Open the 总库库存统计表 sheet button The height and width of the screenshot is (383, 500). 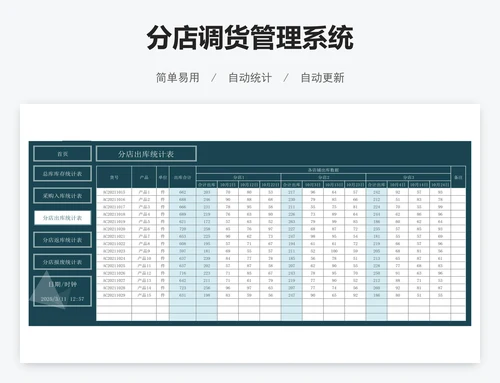click(x=62, y=174)
